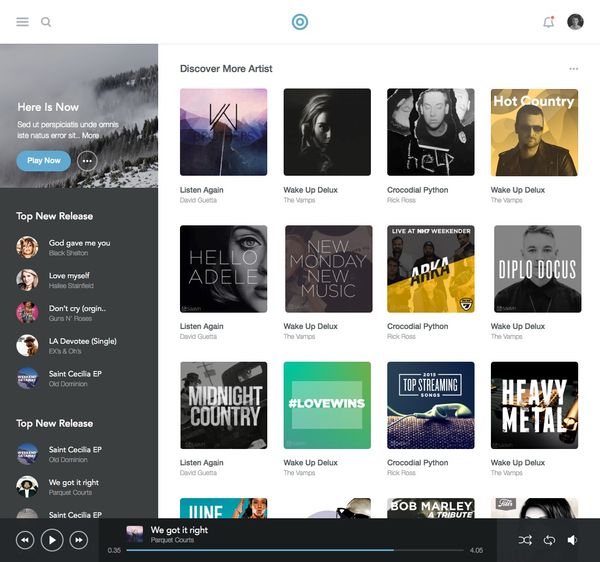This screenshot has height=562, width=600.
Task: Select 'Don't cry (orgin..' track
Action: 79,313
